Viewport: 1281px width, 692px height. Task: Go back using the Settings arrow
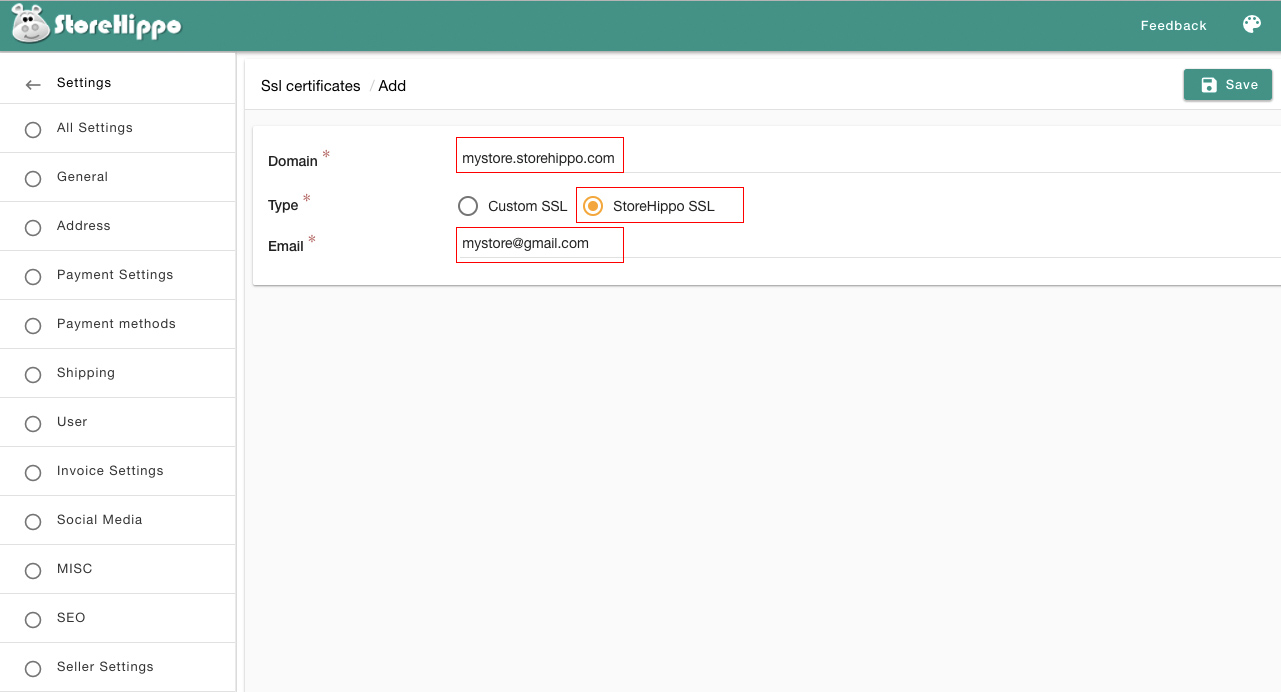(x=33, y=85)
